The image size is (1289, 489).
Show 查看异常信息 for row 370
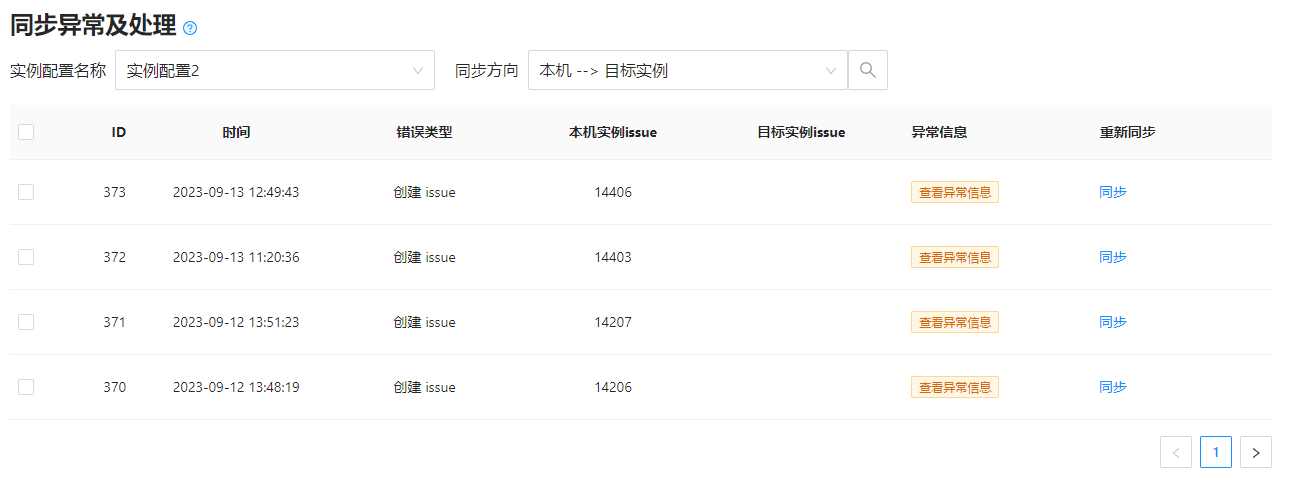pyautogui.click(x=954, y=387)
